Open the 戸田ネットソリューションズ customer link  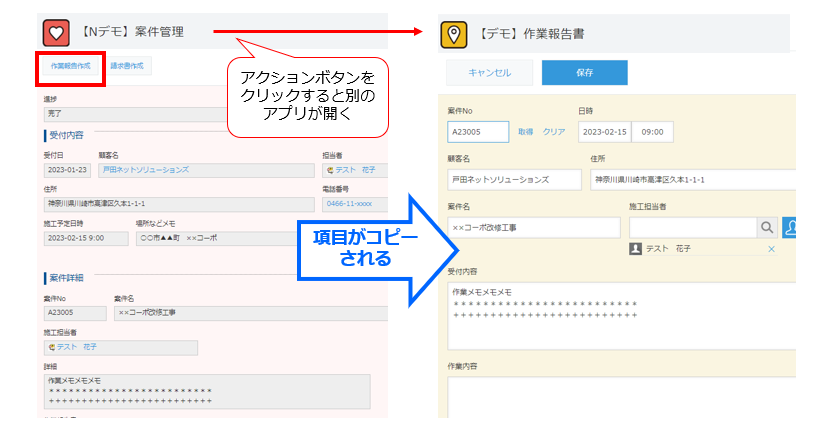pyautogui.click(x=145, y=170)
